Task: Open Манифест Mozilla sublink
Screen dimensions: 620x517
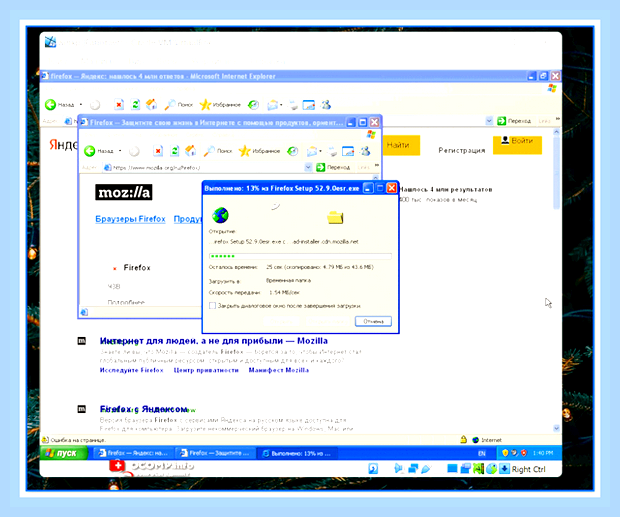Action: coord(278,370)
